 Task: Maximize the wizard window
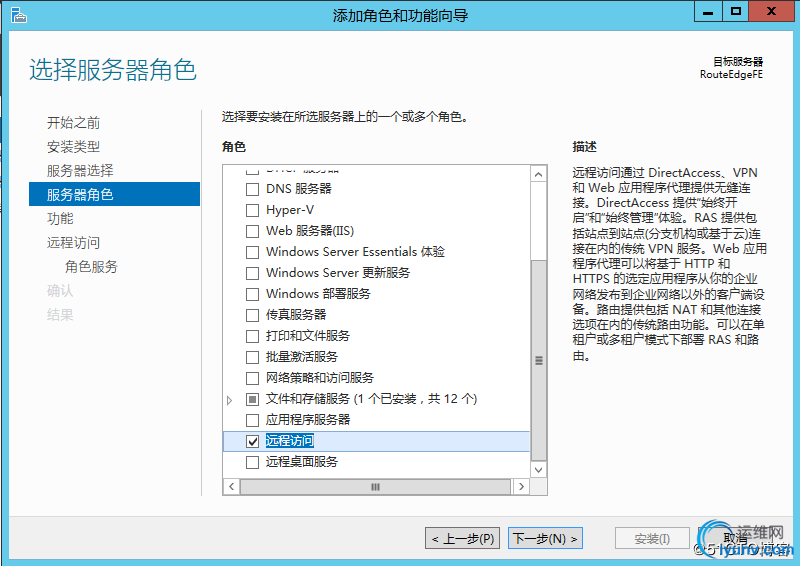tap(735, 12)
